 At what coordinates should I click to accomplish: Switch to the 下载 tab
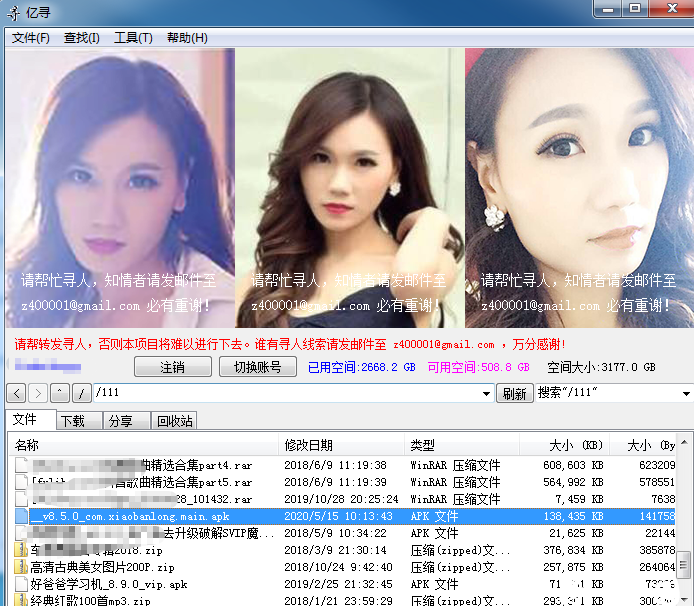tap(74, 421)
